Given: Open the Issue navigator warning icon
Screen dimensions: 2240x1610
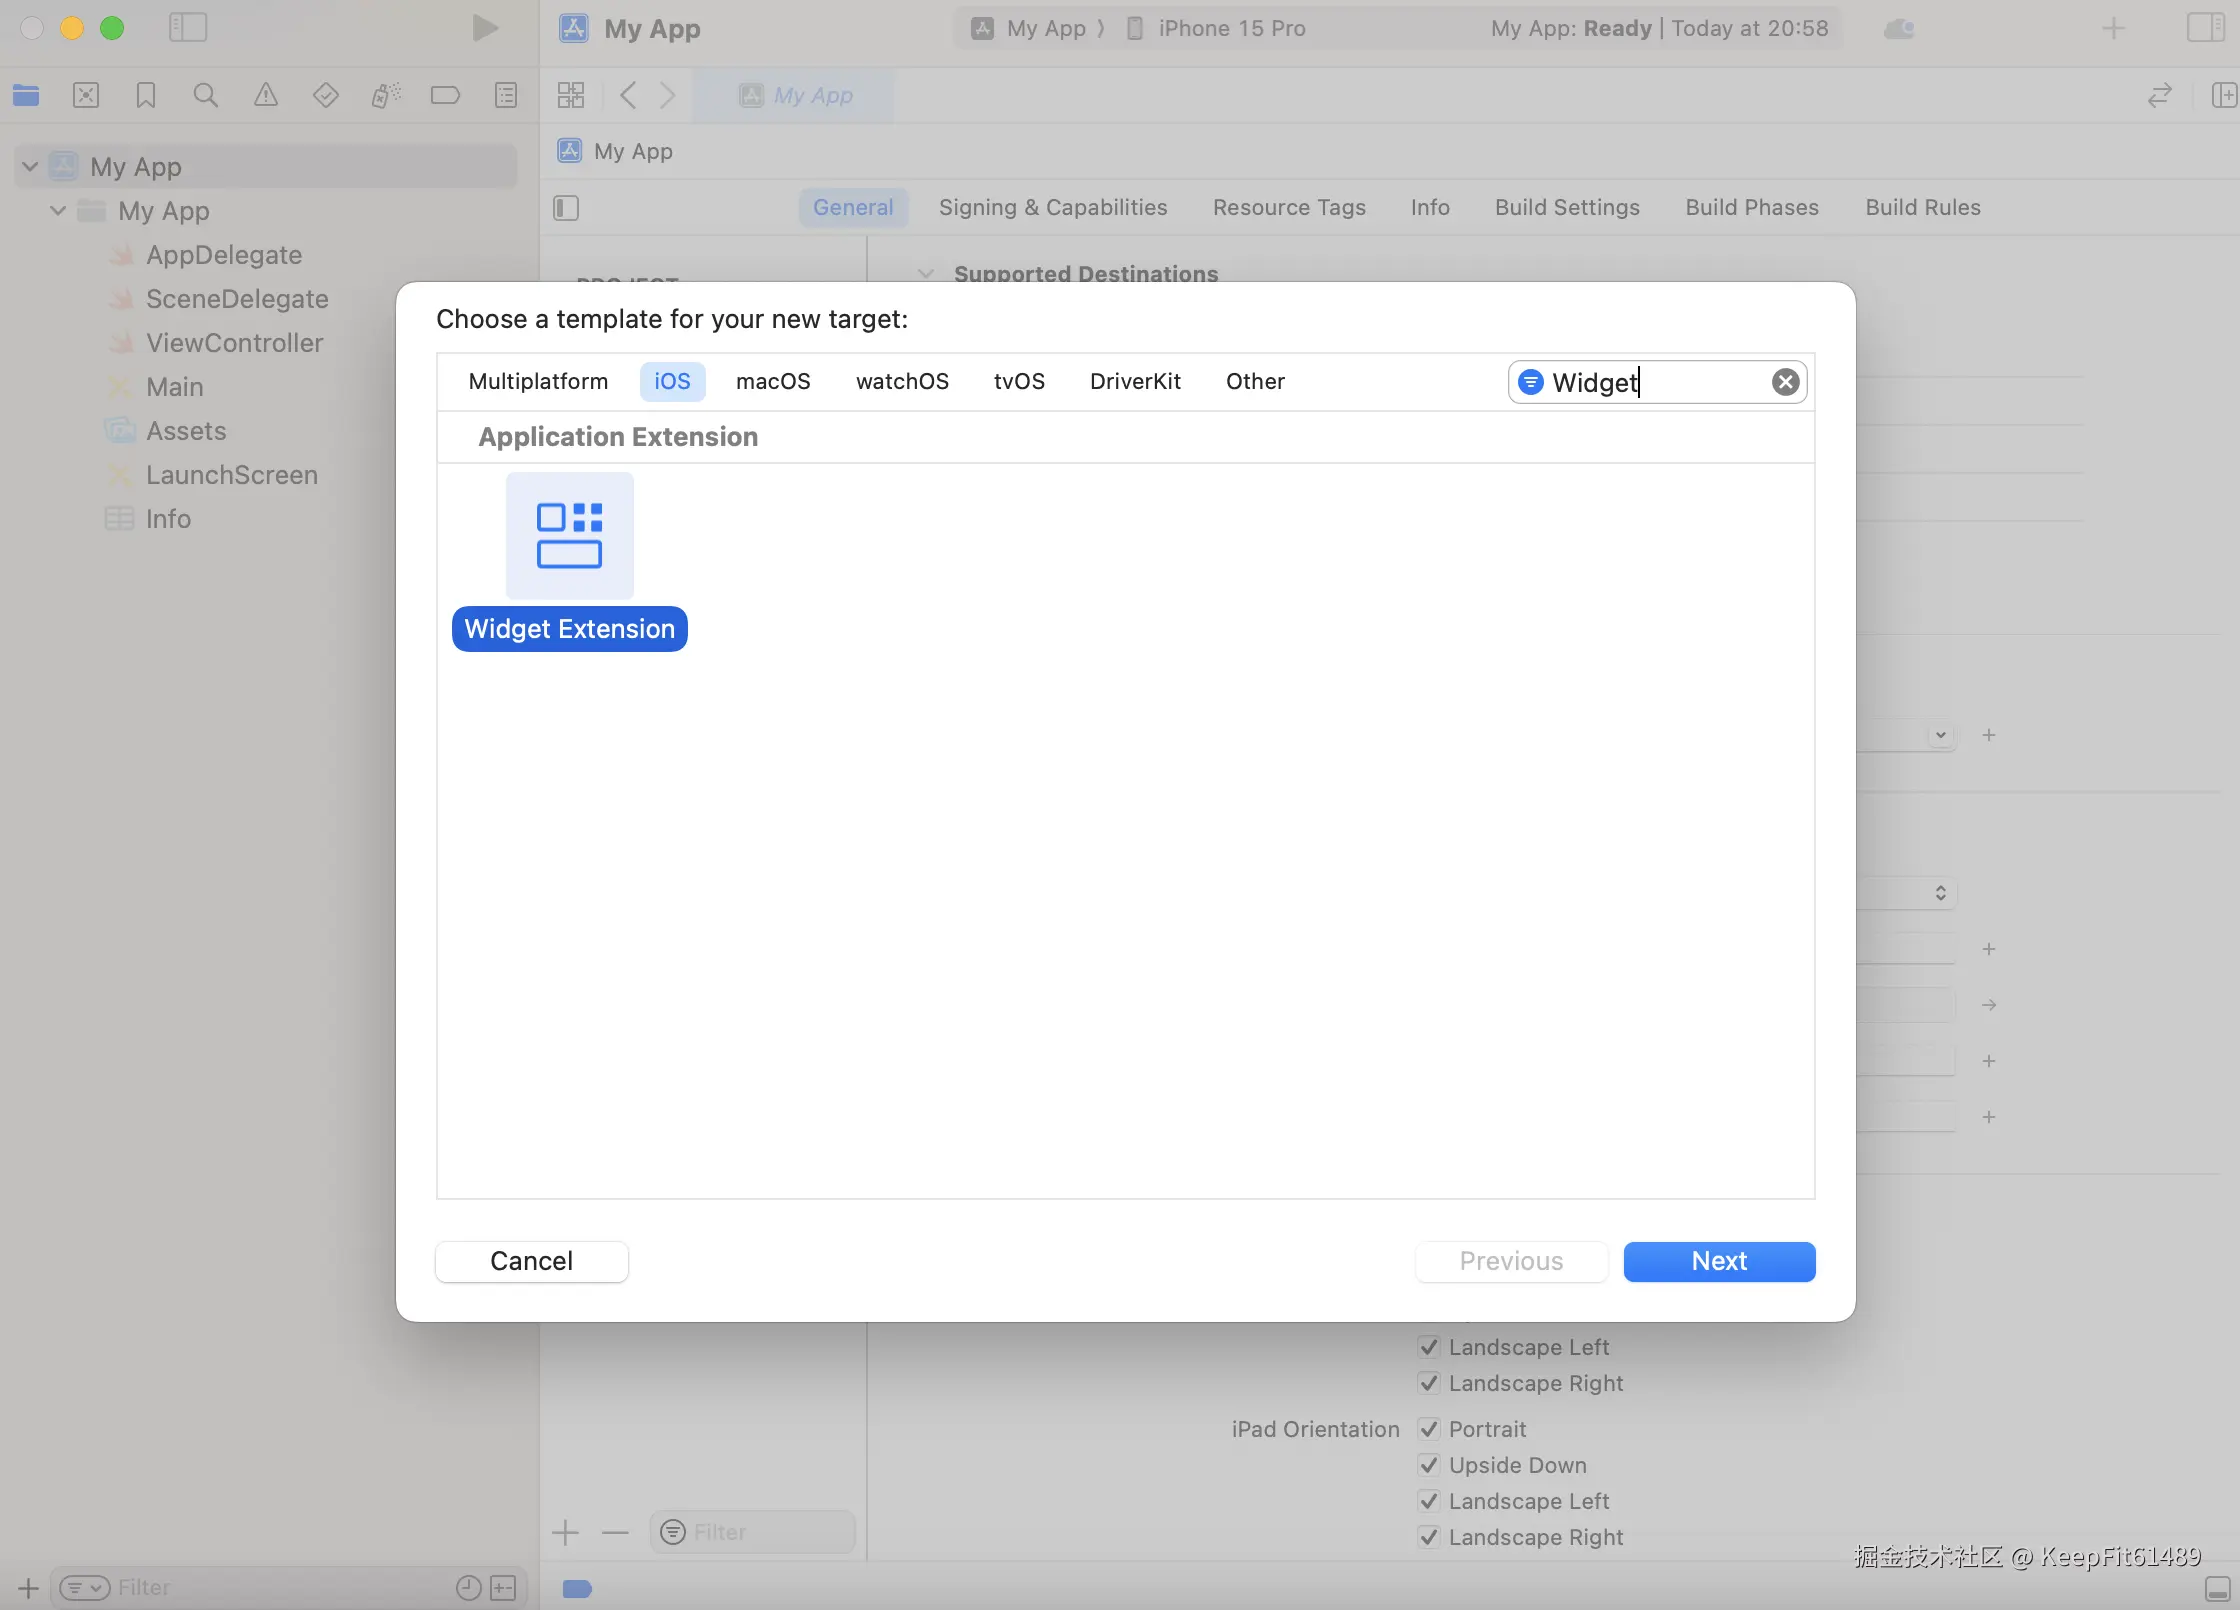Looking at the screenshot, I should pyautogui.click(x=265, y=96).
